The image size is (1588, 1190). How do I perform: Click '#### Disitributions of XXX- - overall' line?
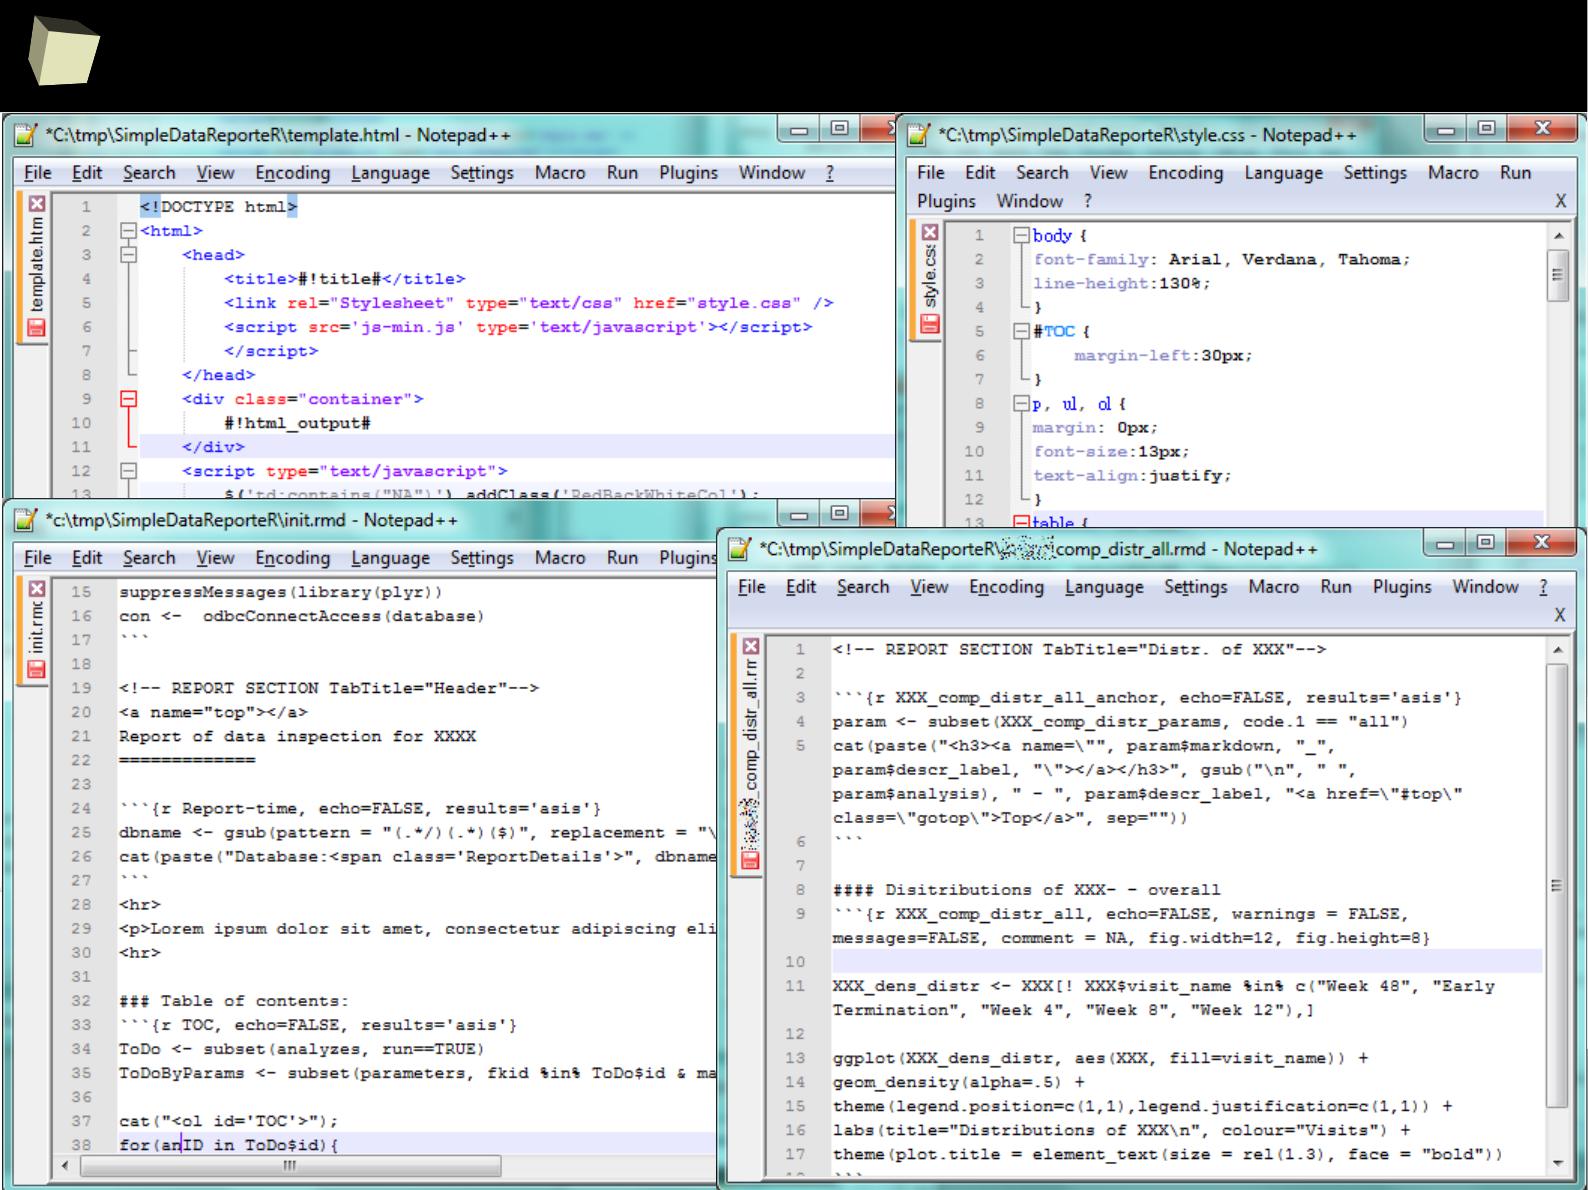[1027, 890]
